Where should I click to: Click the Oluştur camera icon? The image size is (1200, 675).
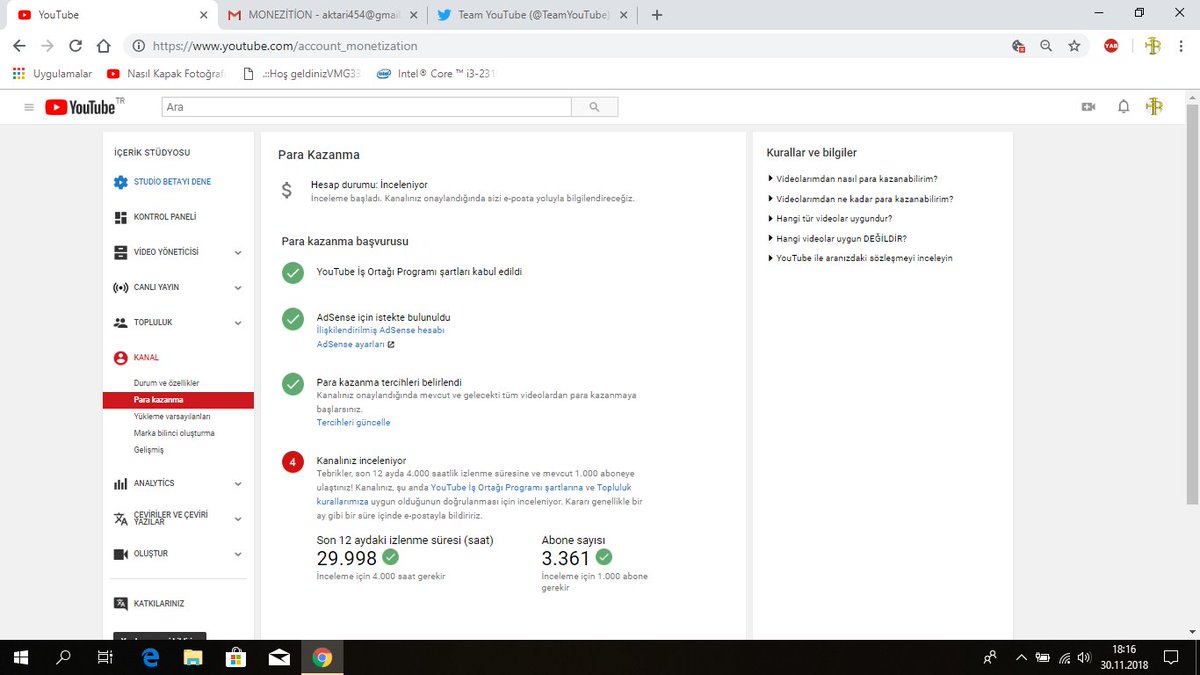coord(121,554)
